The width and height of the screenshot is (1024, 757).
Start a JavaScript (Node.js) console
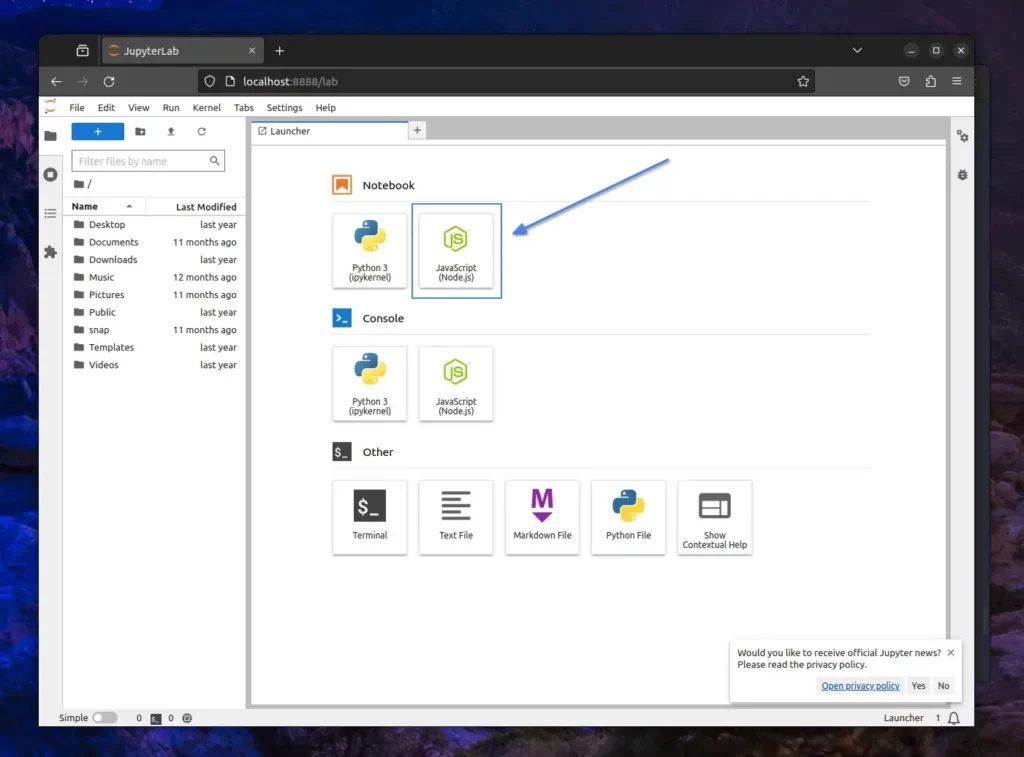[x=456, y=384]
